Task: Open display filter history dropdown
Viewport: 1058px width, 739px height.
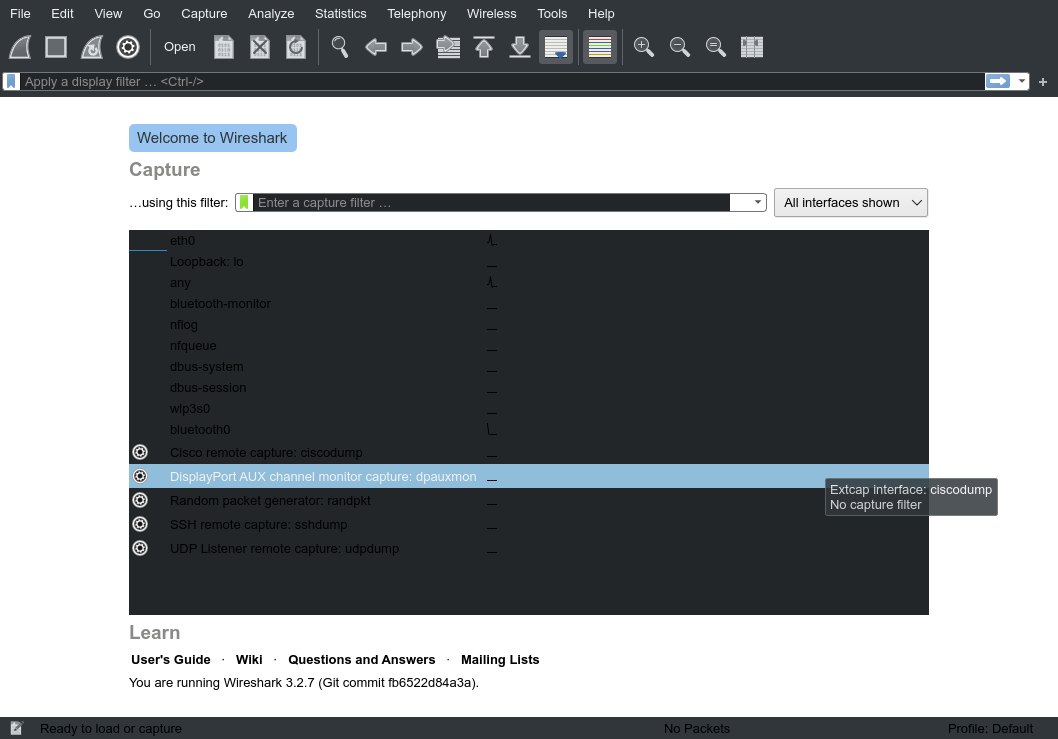Action: pyautogui.click(x=1022, y=82)
